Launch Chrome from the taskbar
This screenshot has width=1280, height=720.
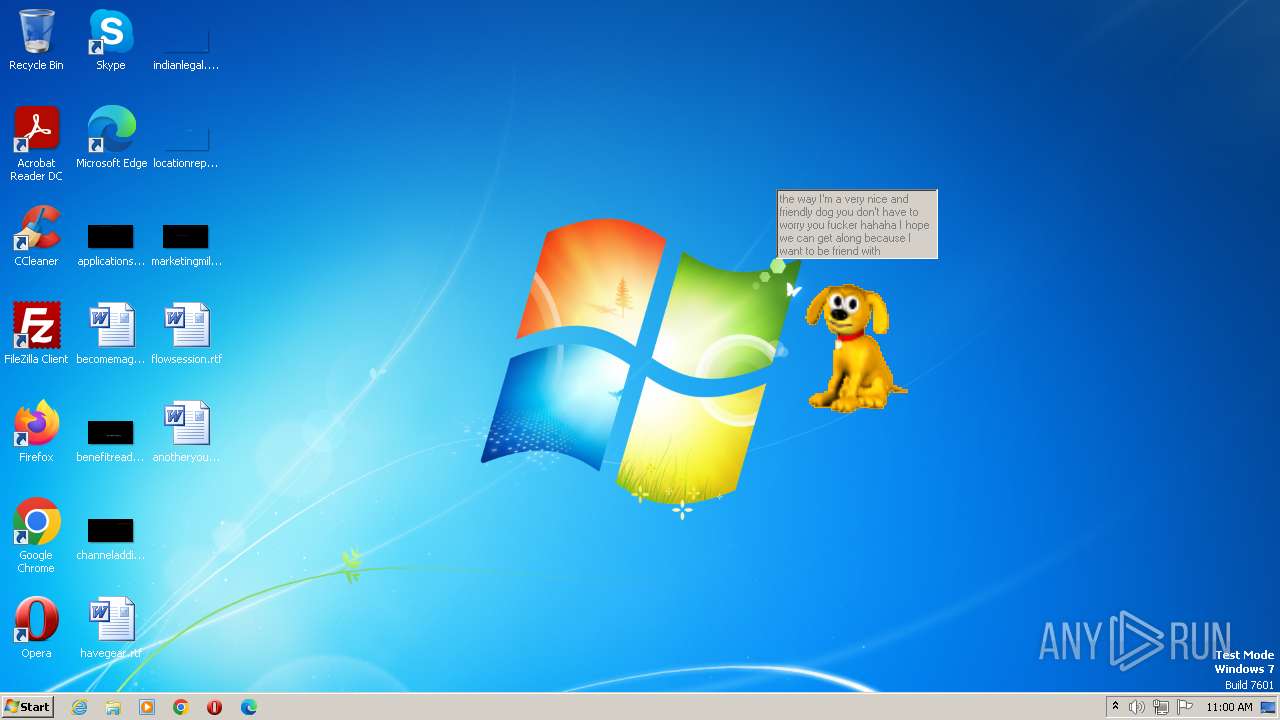coord(181,707)
